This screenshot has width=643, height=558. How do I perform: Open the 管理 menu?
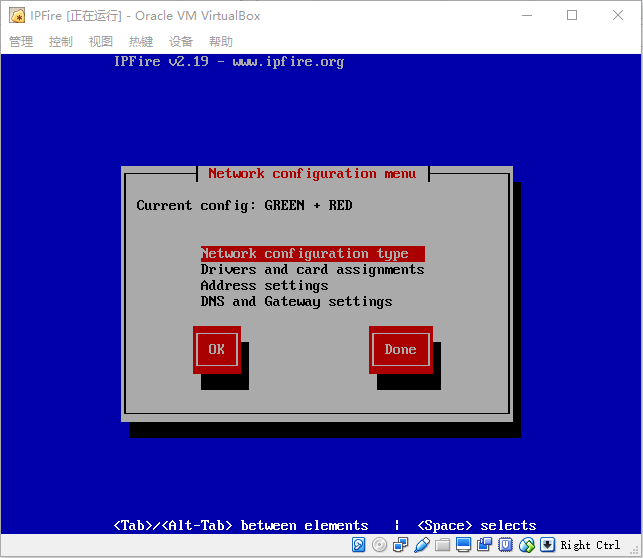click(21, 41)
